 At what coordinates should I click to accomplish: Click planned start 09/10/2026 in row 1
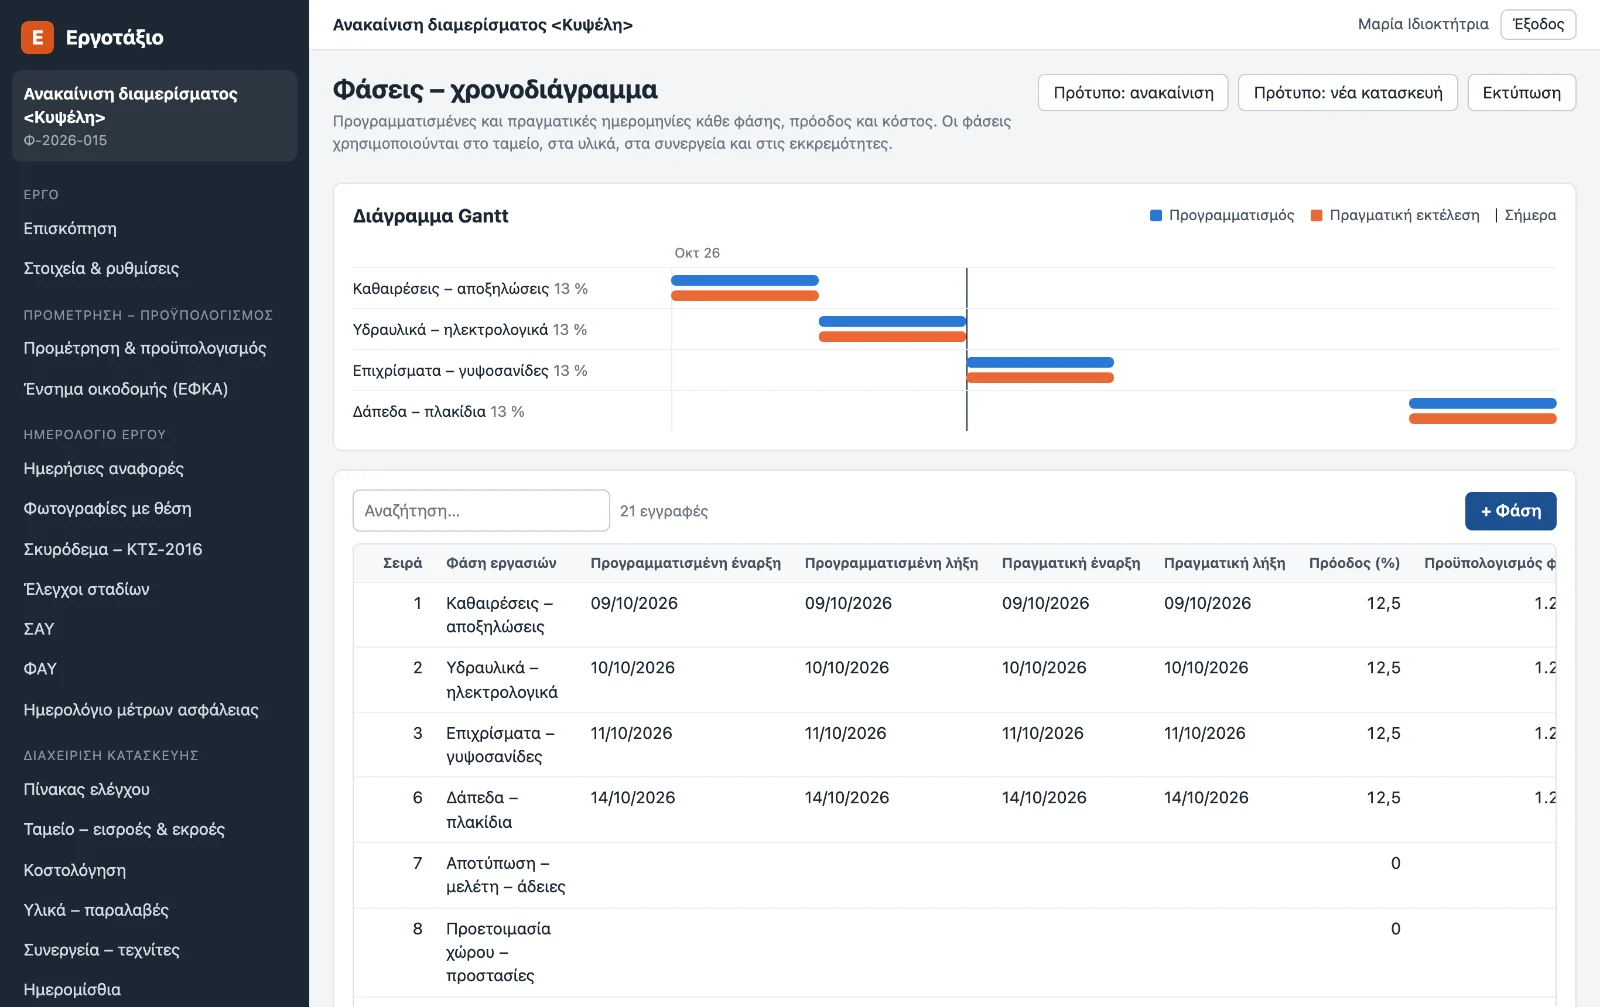tap(634, 604)
